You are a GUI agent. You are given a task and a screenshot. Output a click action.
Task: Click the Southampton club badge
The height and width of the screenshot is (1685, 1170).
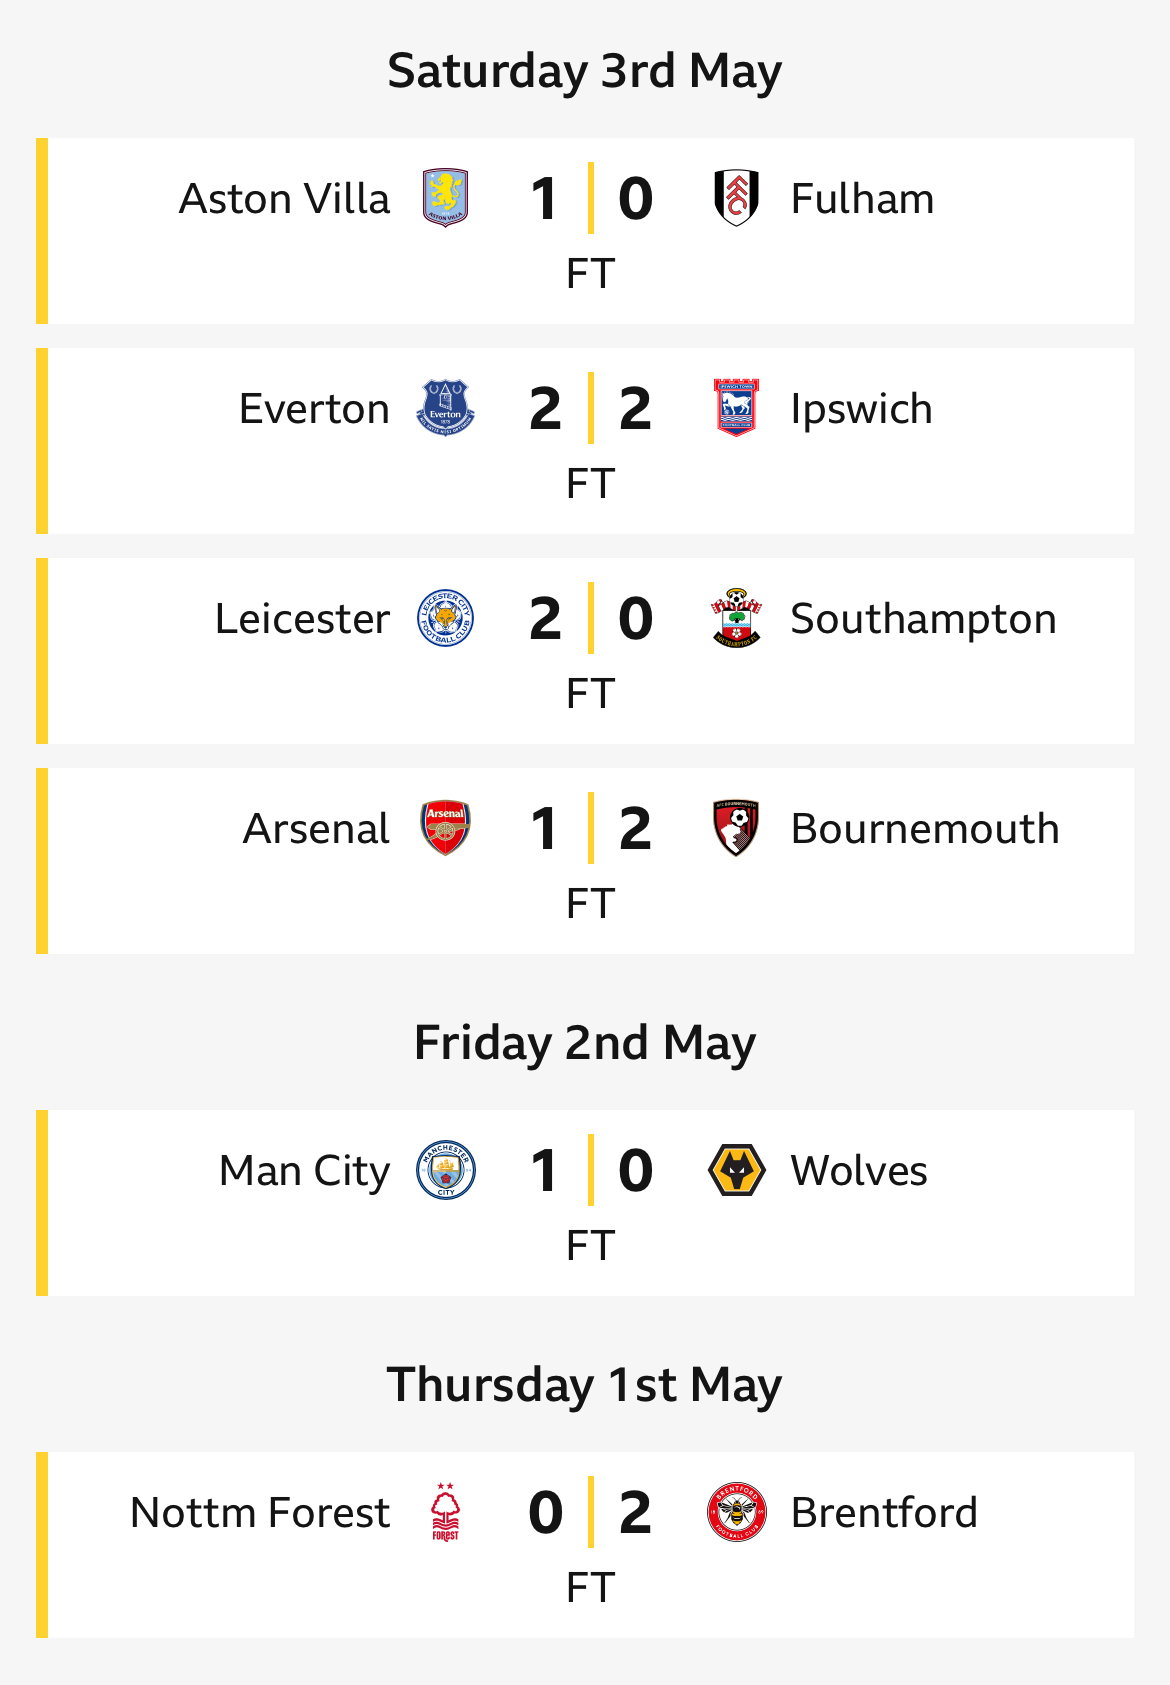(x=736, y=618)
